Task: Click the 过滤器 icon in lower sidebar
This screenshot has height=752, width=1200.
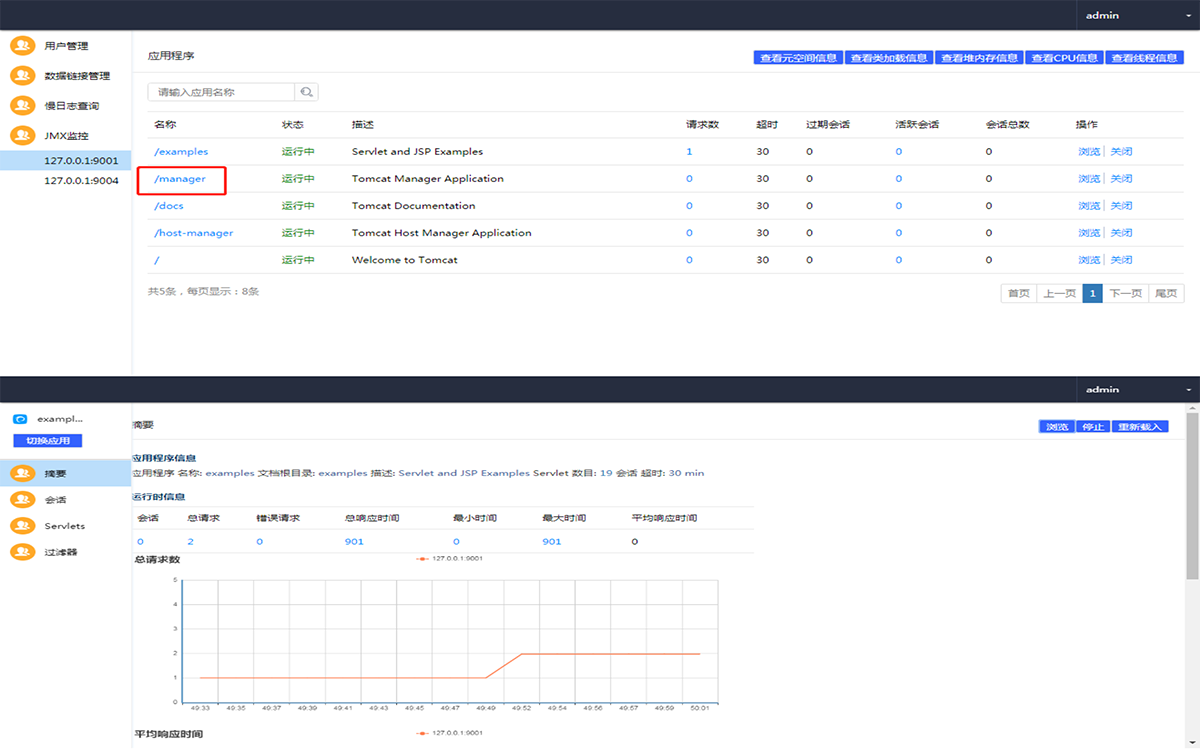Action: [22, 552]
